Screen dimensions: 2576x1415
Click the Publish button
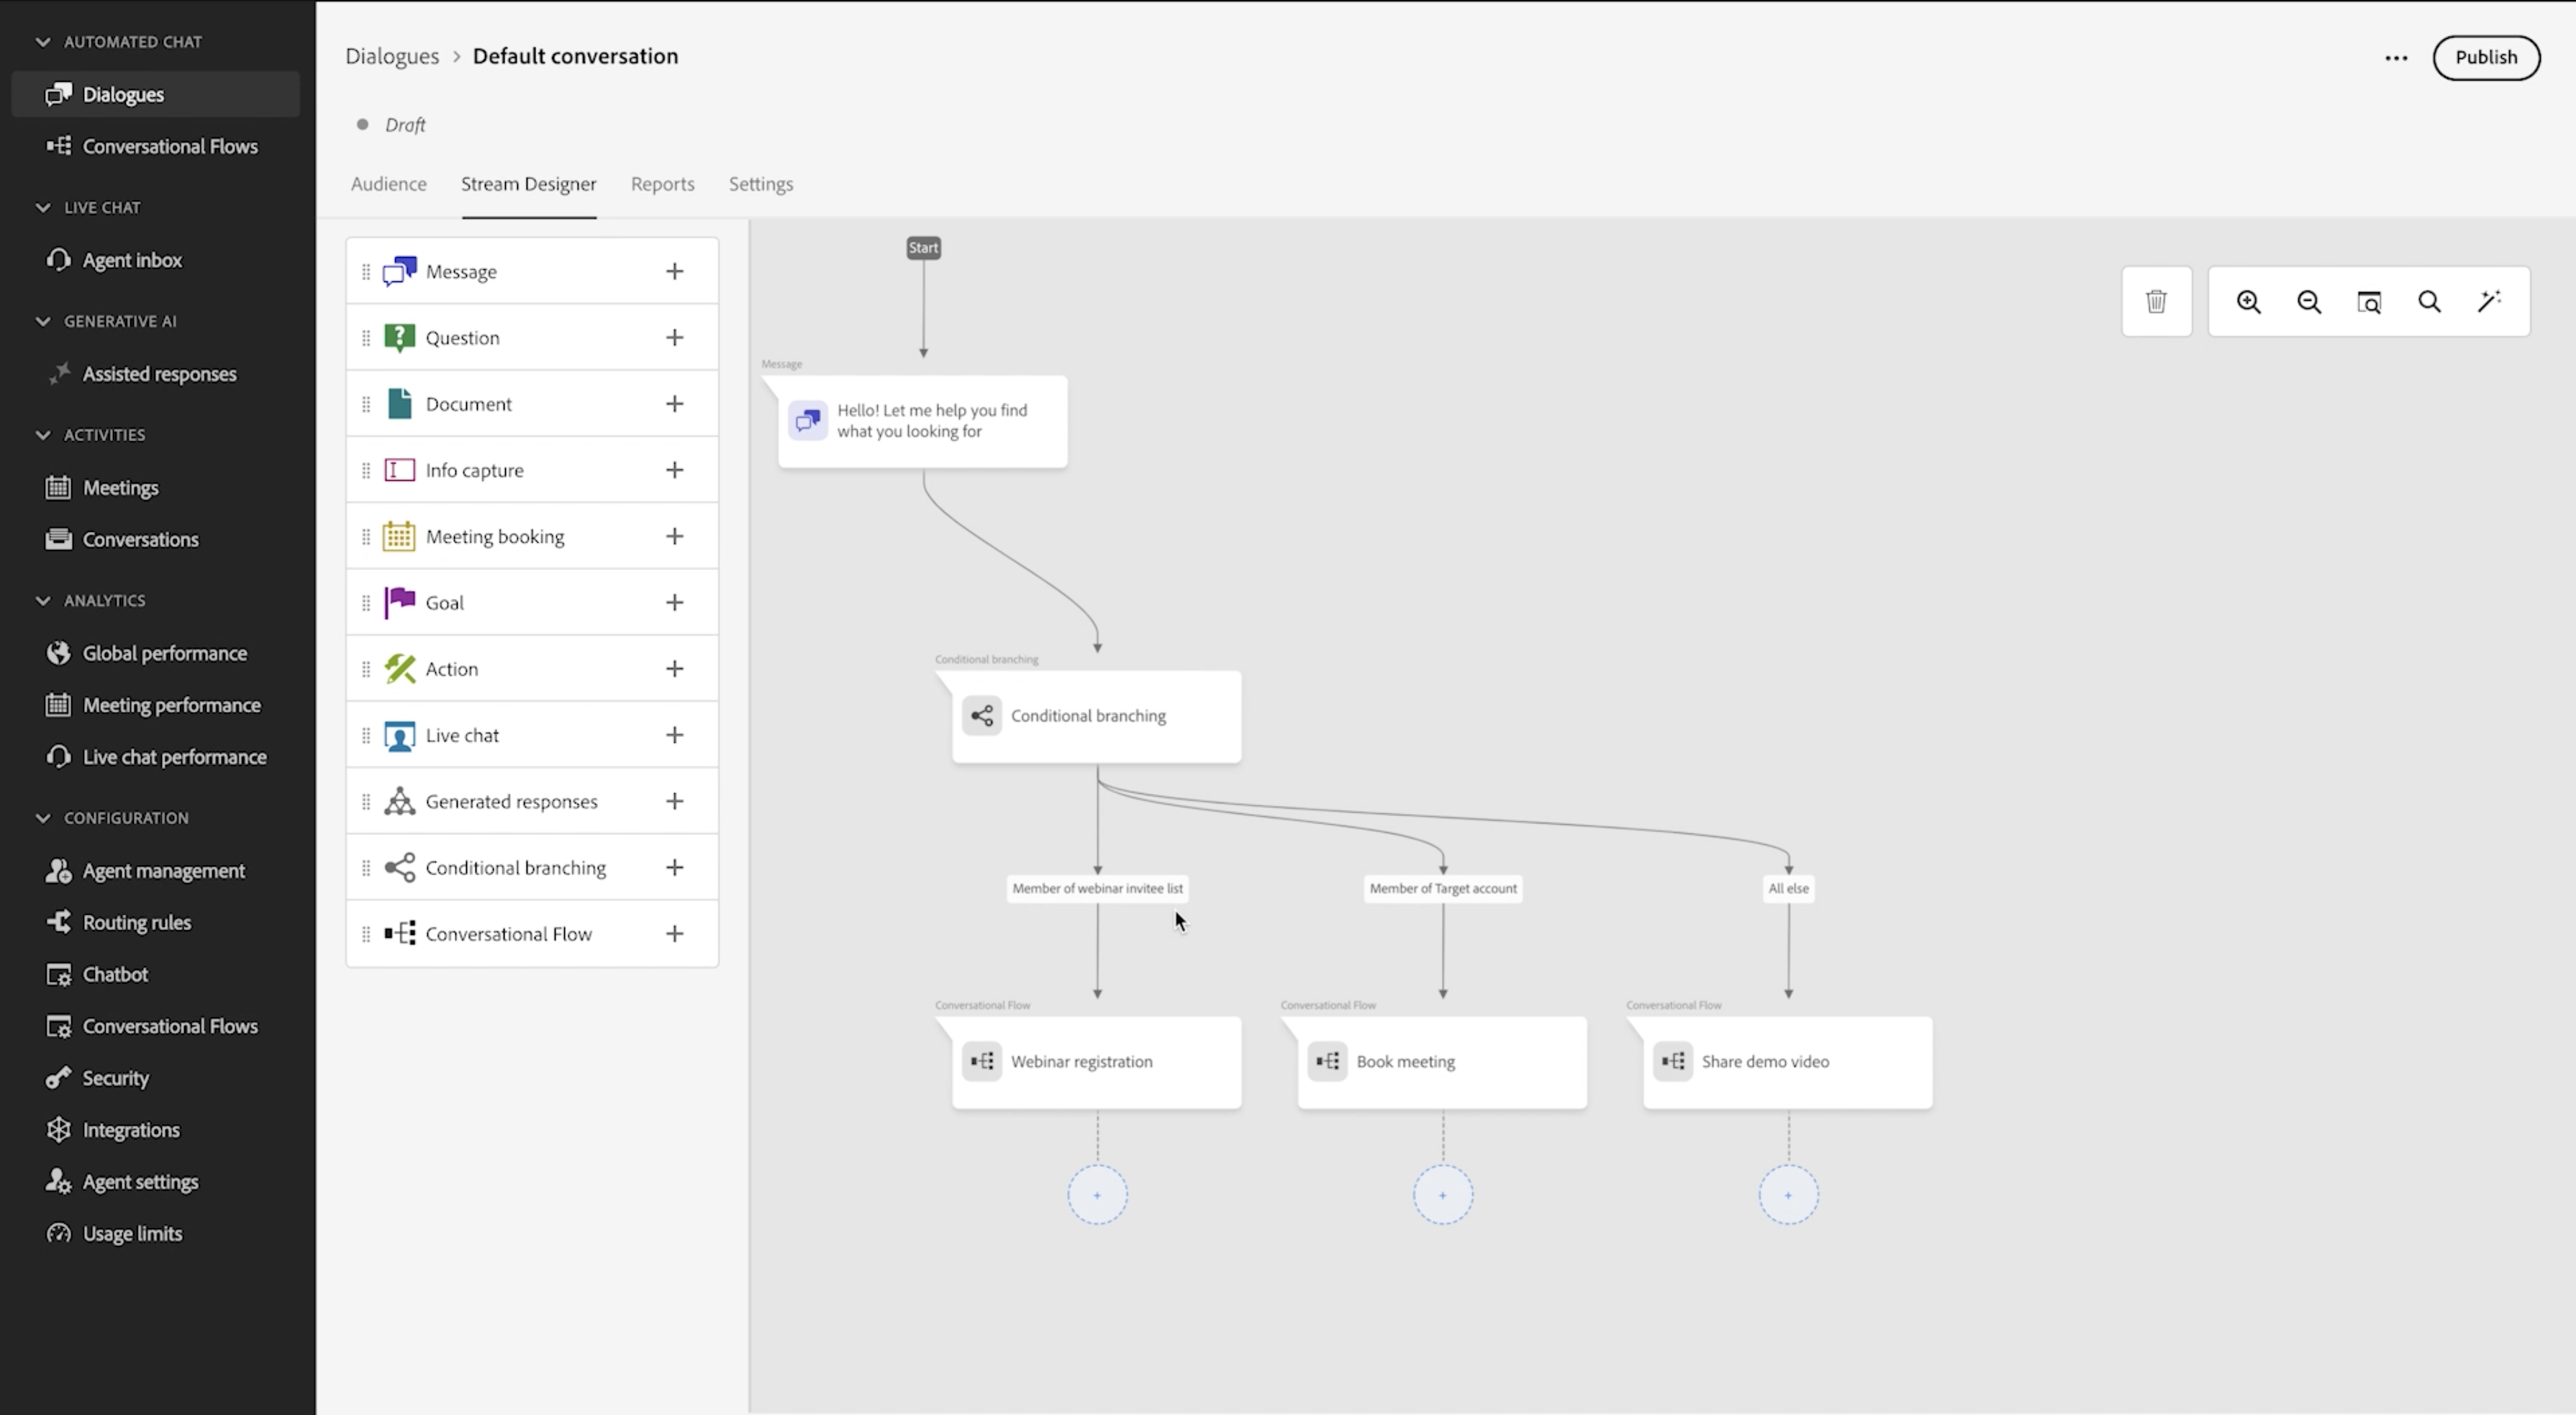coord(2487,57)
